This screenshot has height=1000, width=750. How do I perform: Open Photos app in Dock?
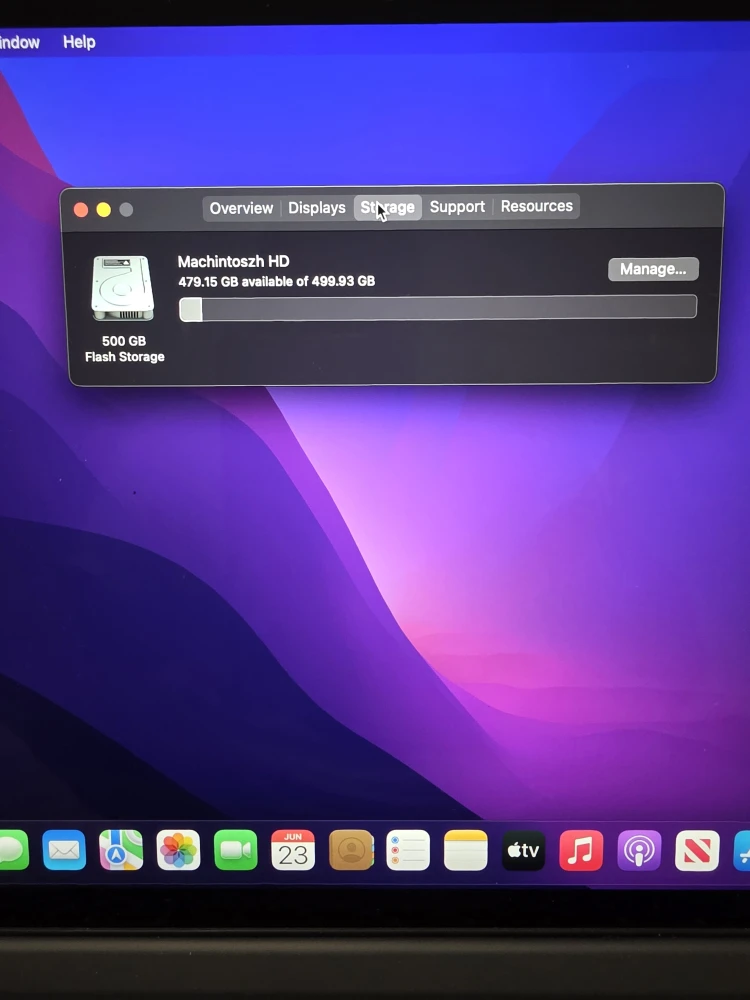[x=179, y=850]
